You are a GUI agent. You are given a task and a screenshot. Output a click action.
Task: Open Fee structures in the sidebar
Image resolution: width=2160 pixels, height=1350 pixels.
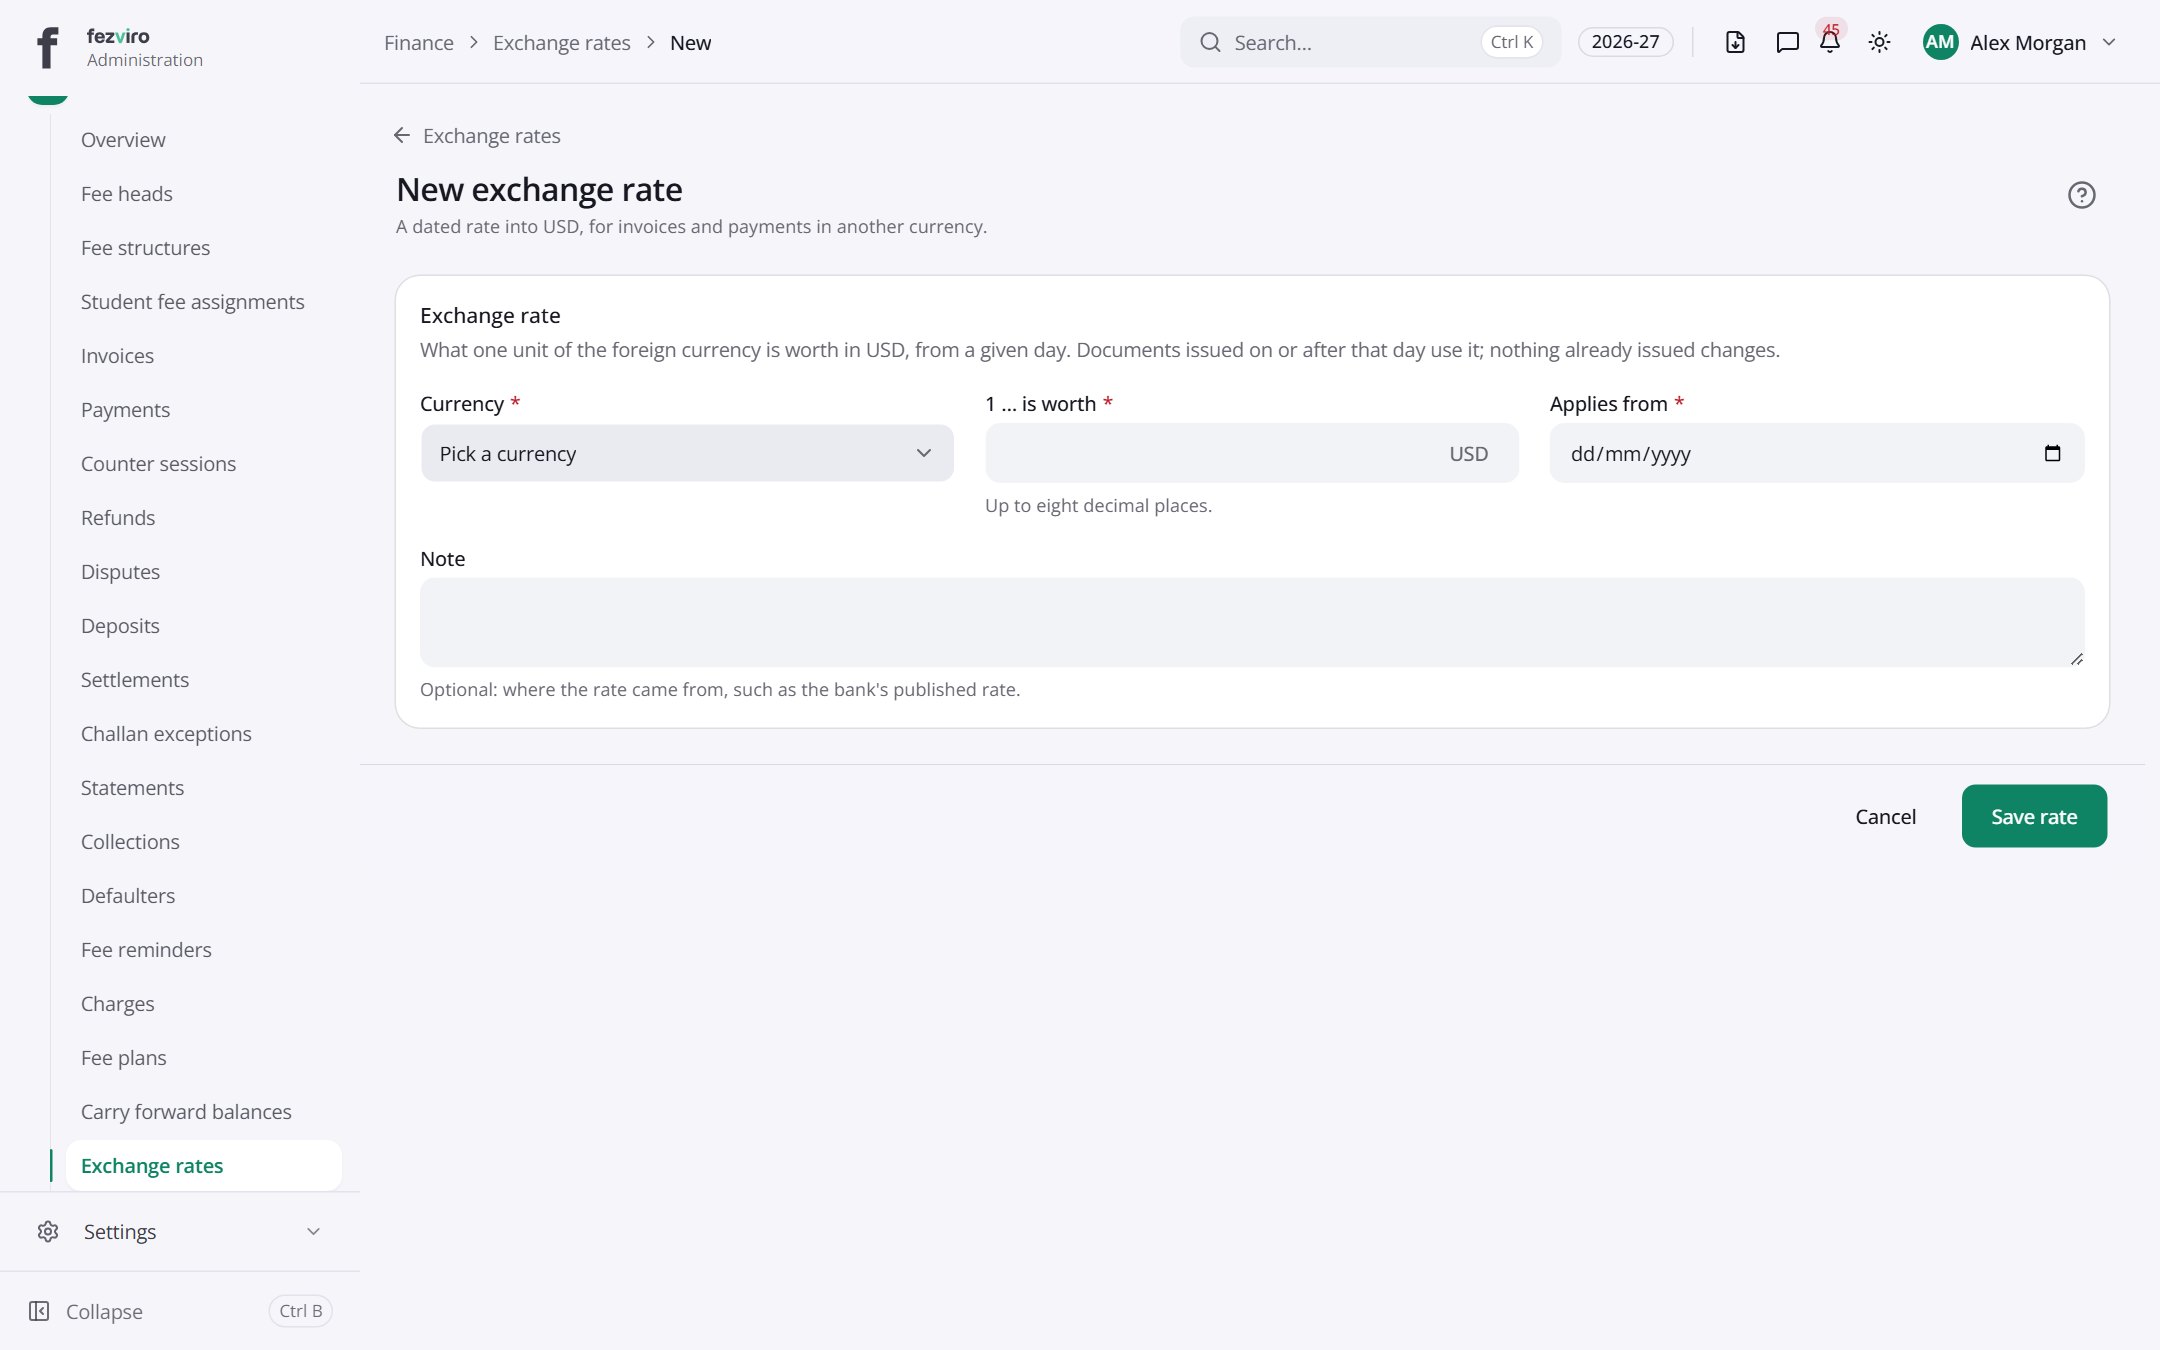point(203,247)
